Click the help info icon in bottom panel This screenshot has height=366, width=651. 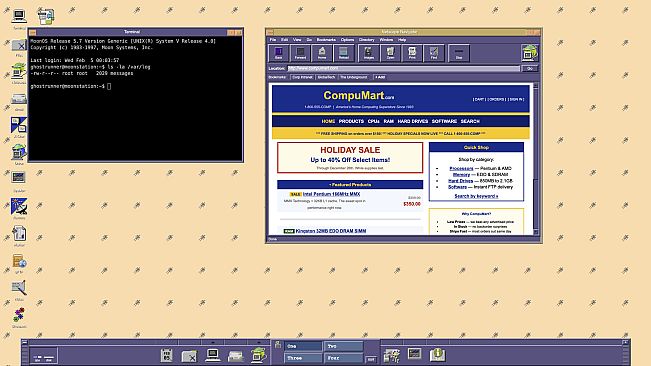click(x=437, y=355)
